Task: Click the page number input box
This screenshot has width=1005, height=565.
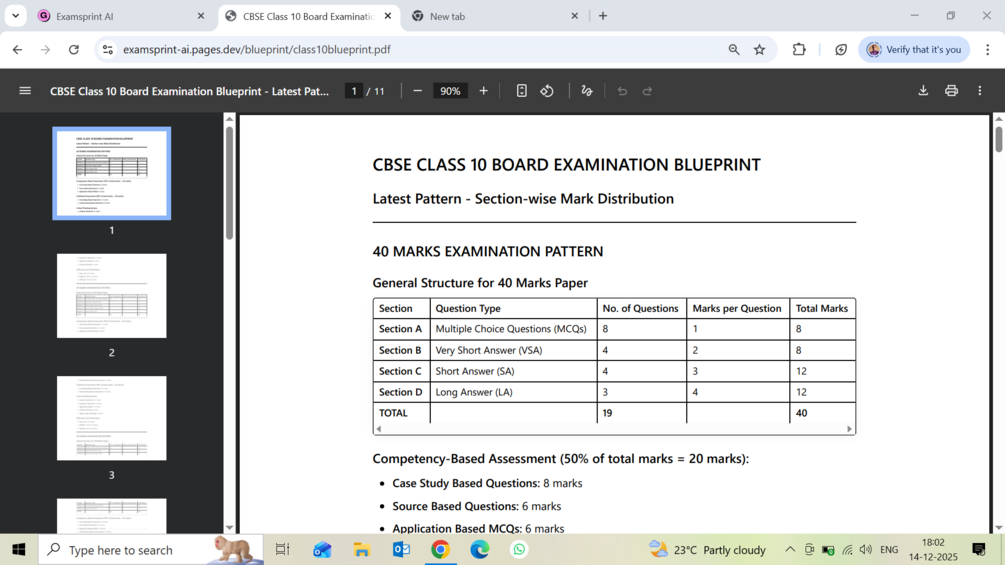Action: [354, 91]
